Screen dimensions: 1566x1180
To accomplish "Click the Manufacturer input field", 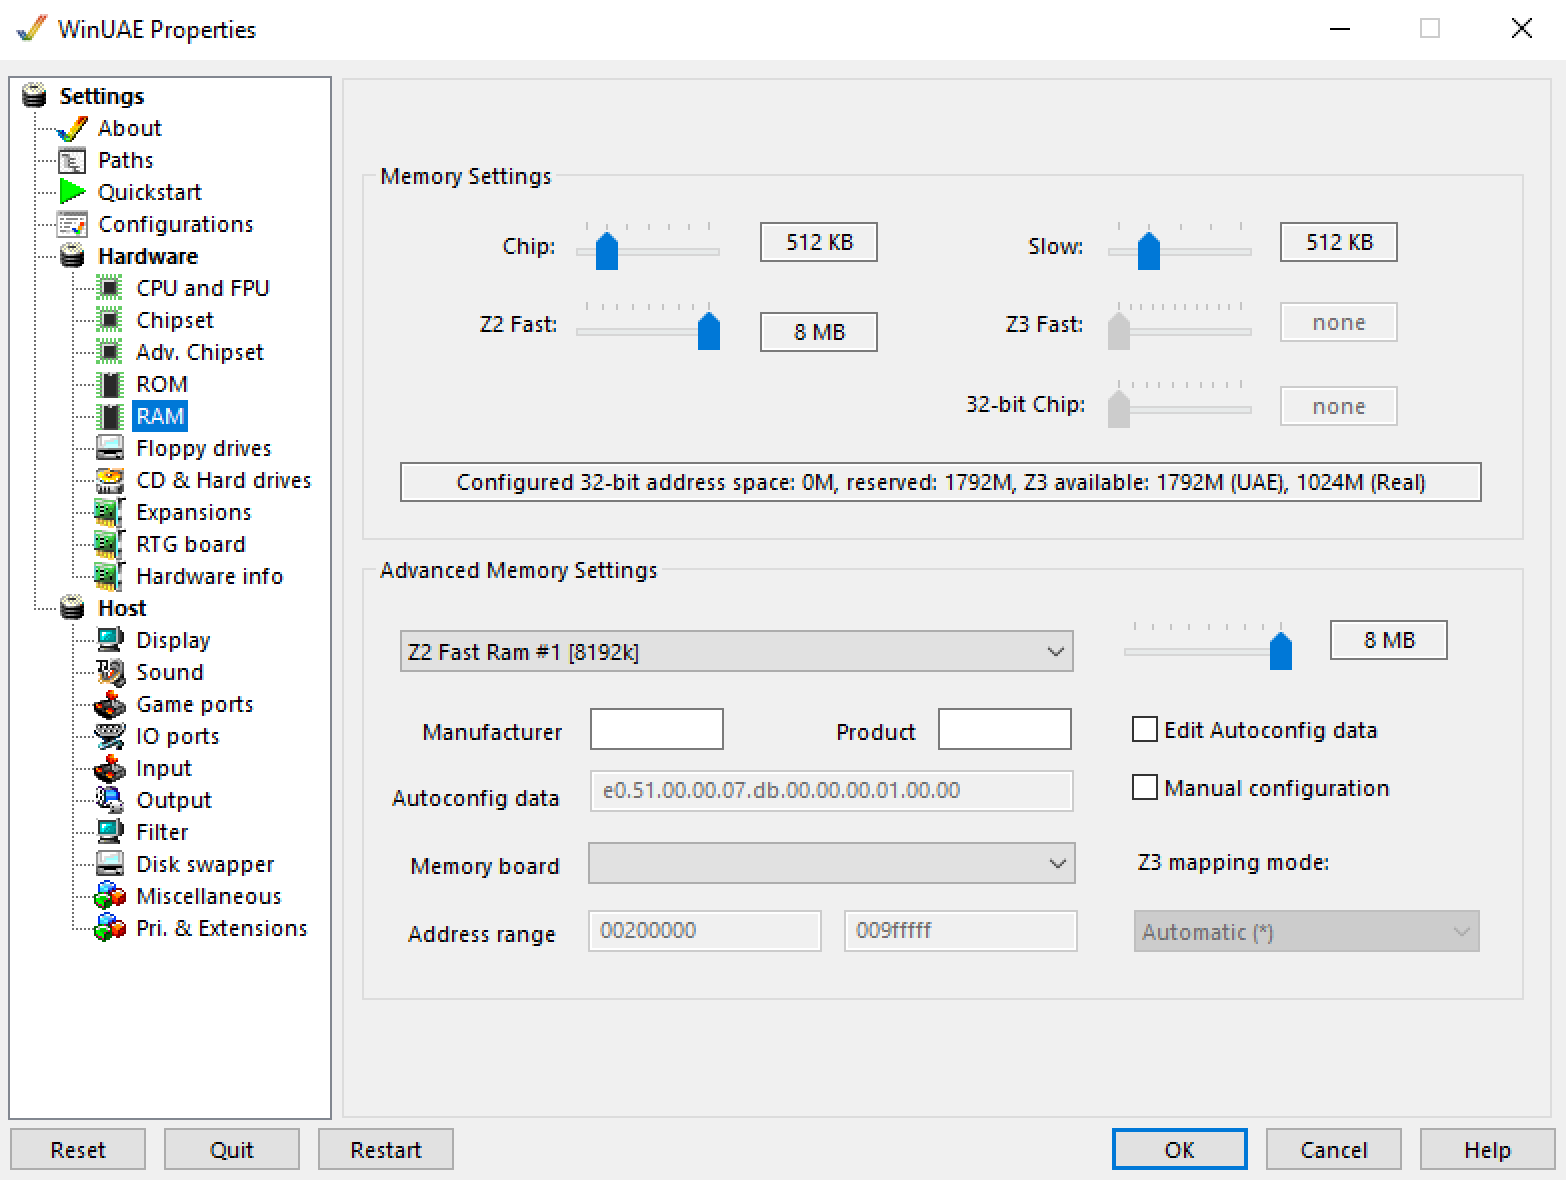I will pyautogui.click(x=657, y=729).
